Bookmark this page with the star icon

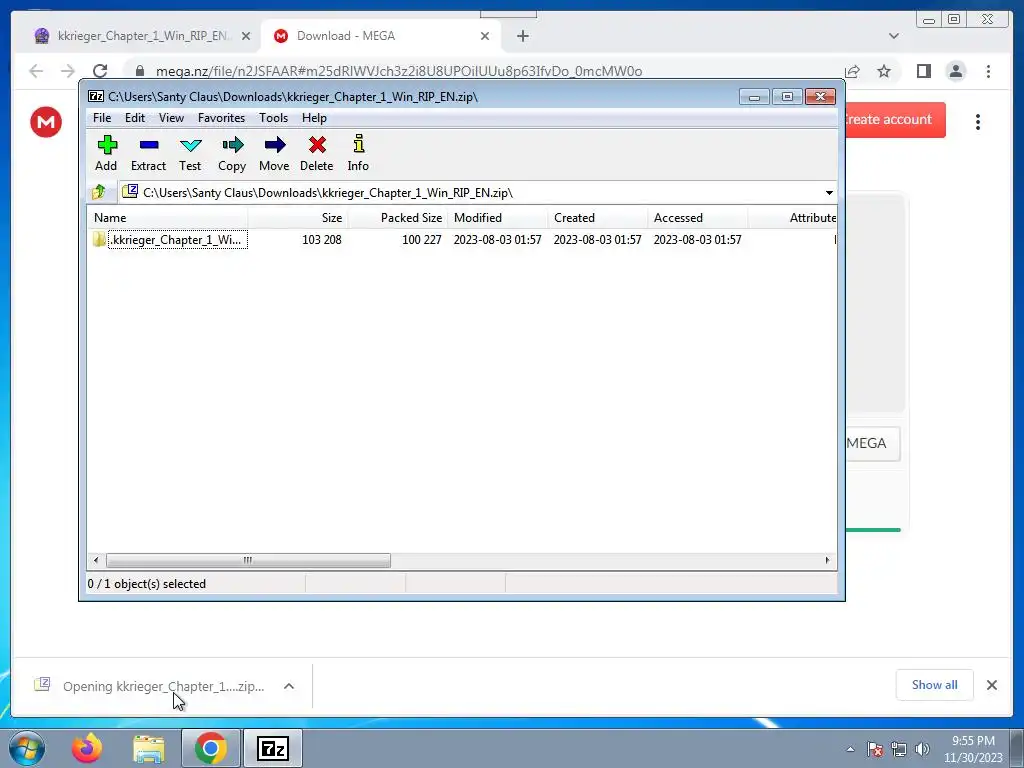point(884,71)
